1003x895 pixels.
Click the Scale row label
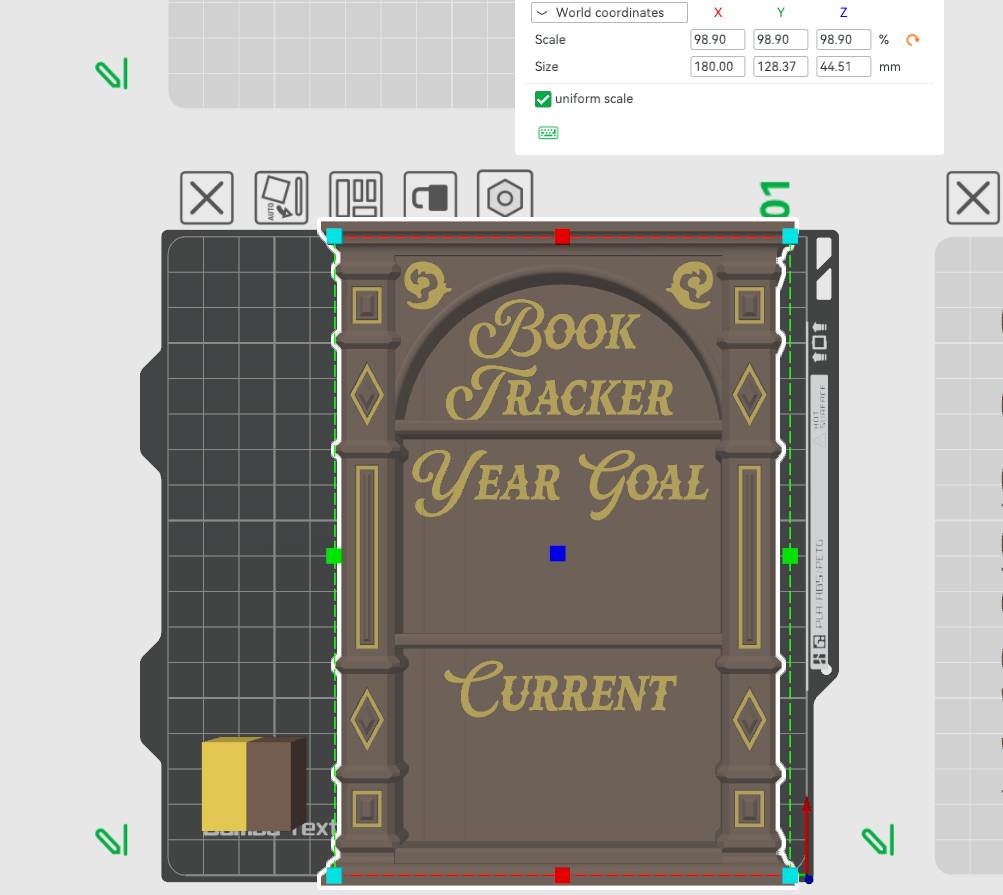[x=550, y=40]
